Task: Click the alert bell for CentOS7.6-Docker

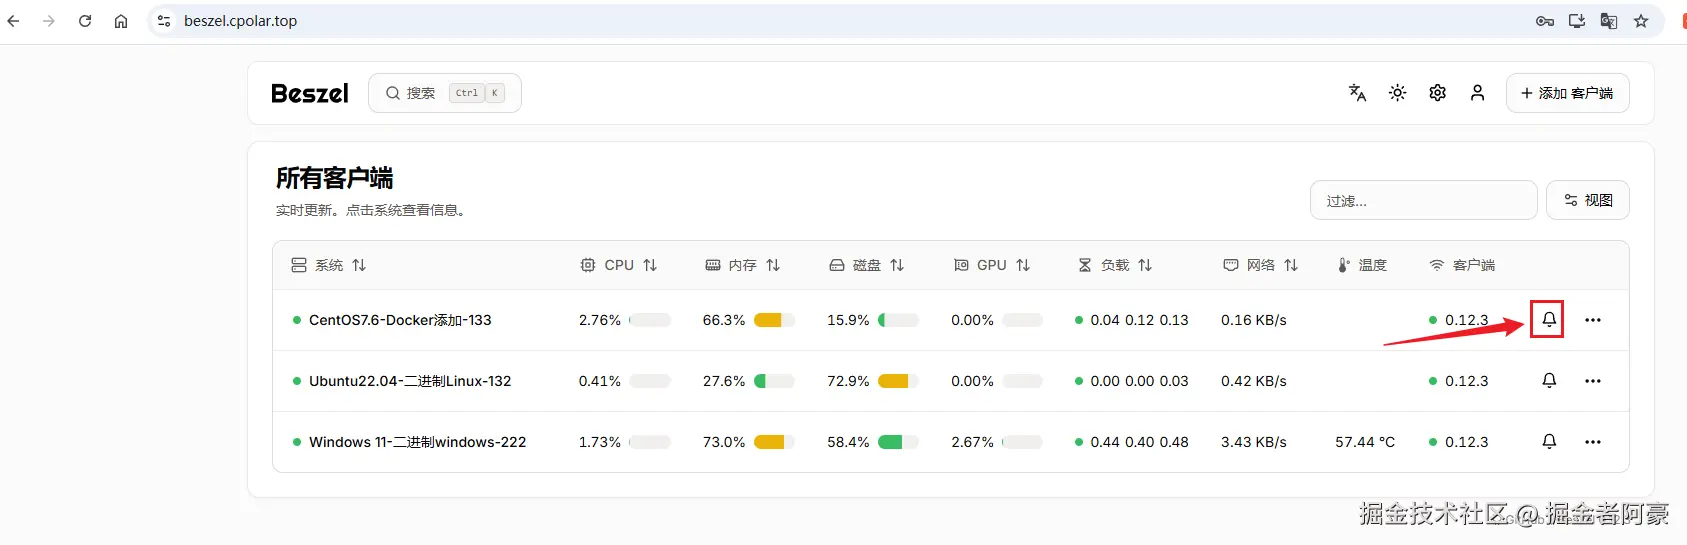Action: click(1548, 320)
